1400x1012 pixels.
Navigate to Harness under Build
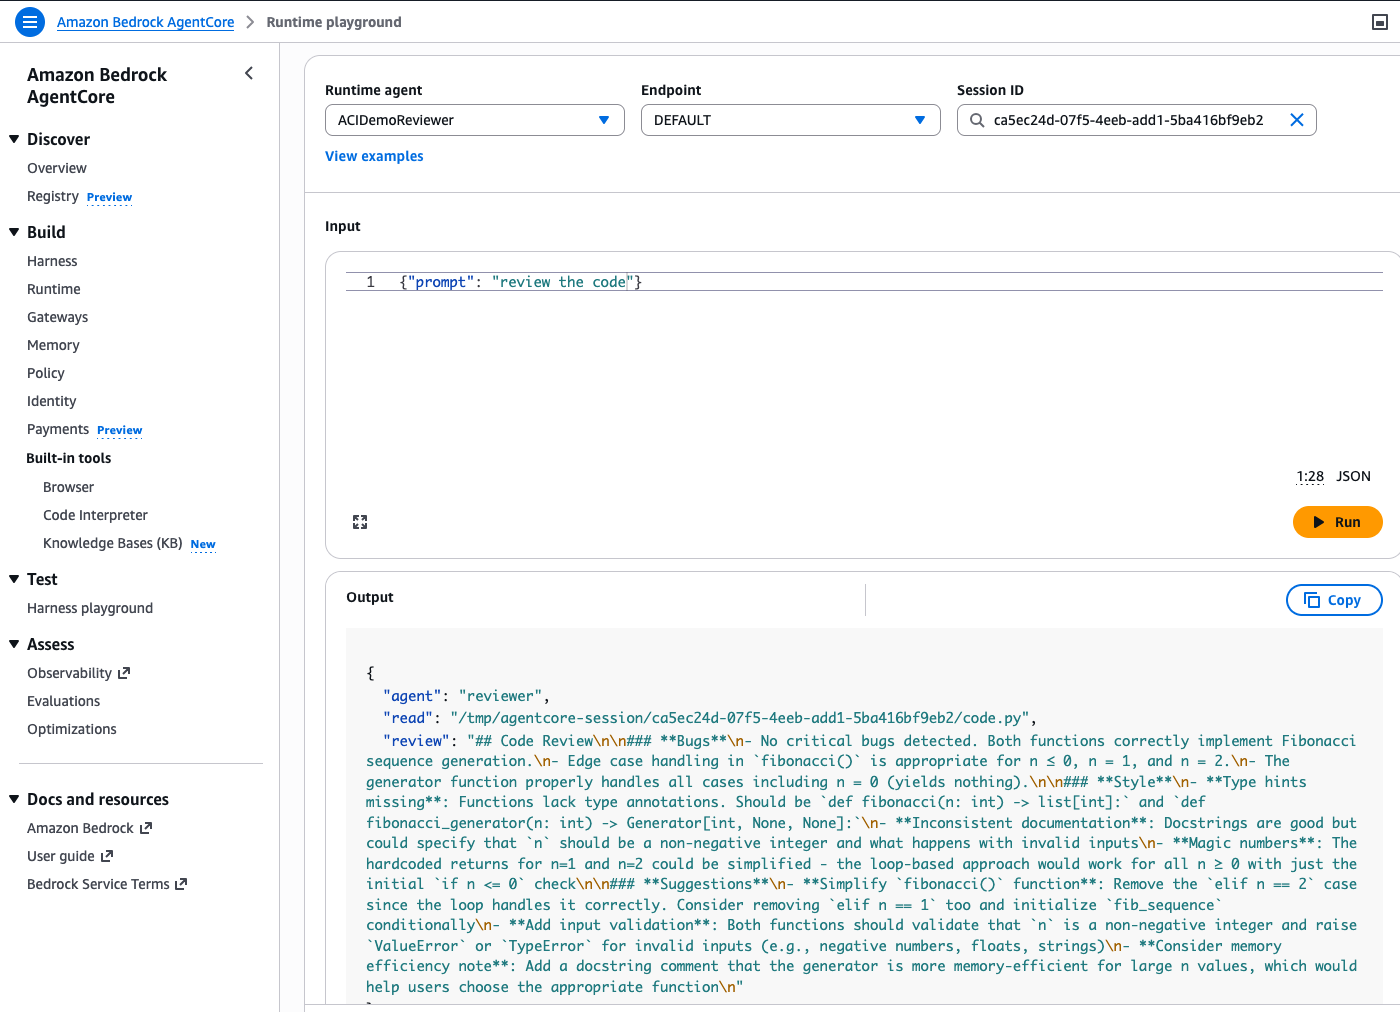click(52, 261)
